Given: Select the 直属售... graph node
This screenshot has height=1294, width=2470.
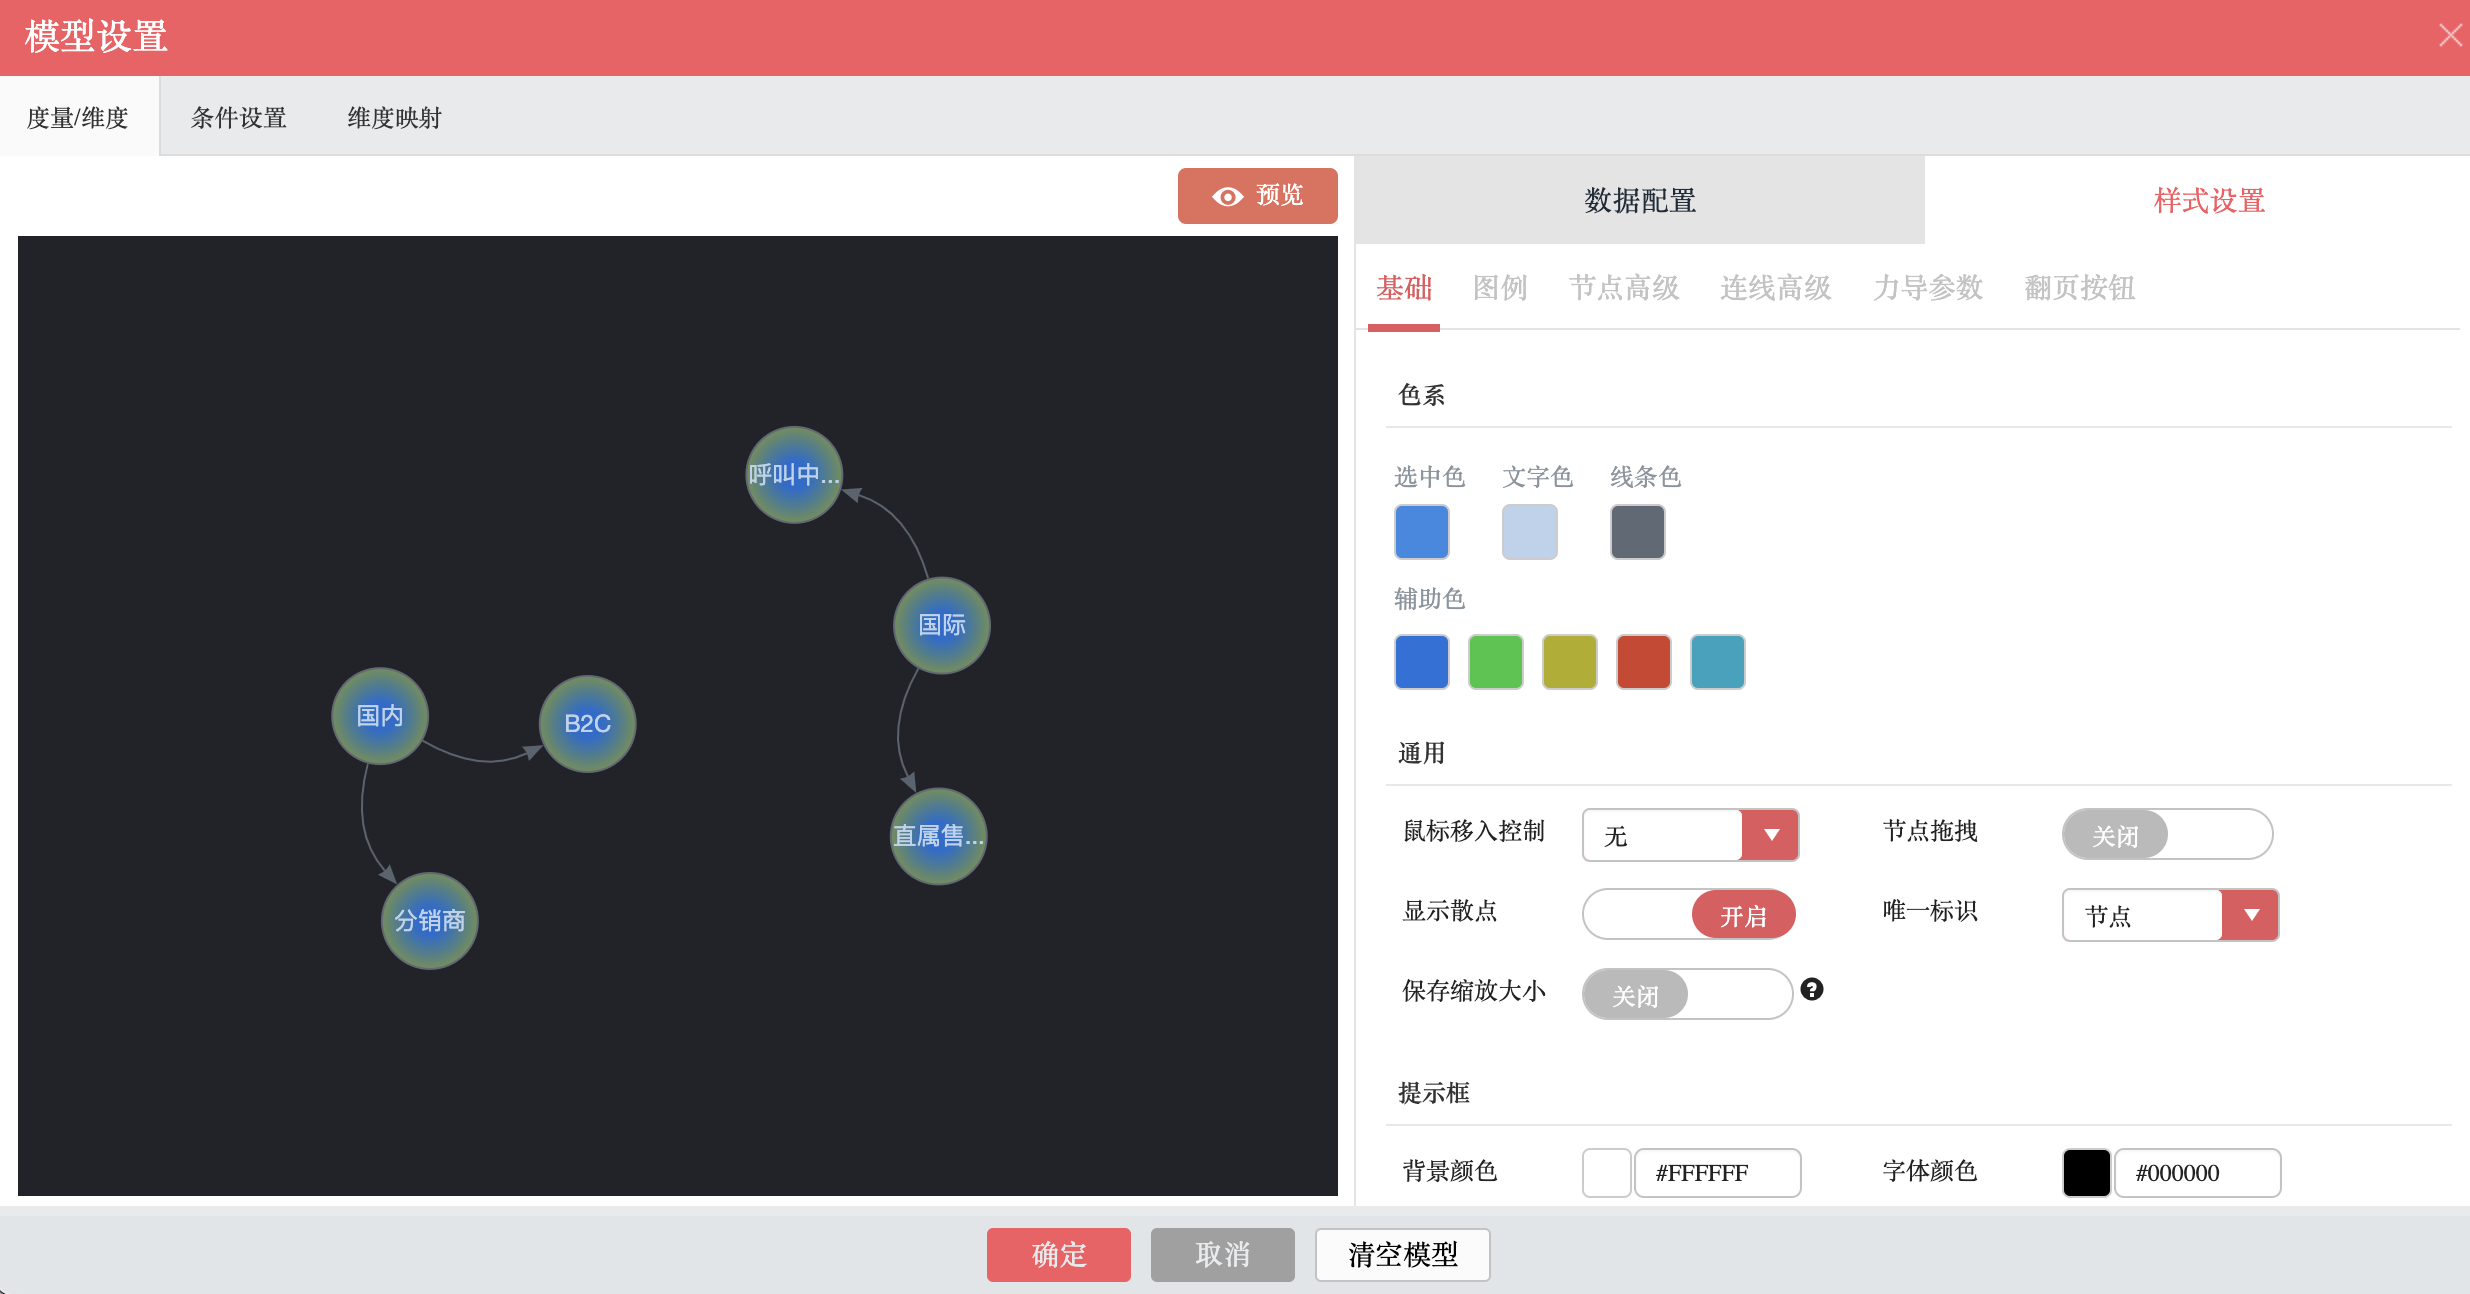Looking at the screenshot, I should pyautogui.click(x=938, y=836).
